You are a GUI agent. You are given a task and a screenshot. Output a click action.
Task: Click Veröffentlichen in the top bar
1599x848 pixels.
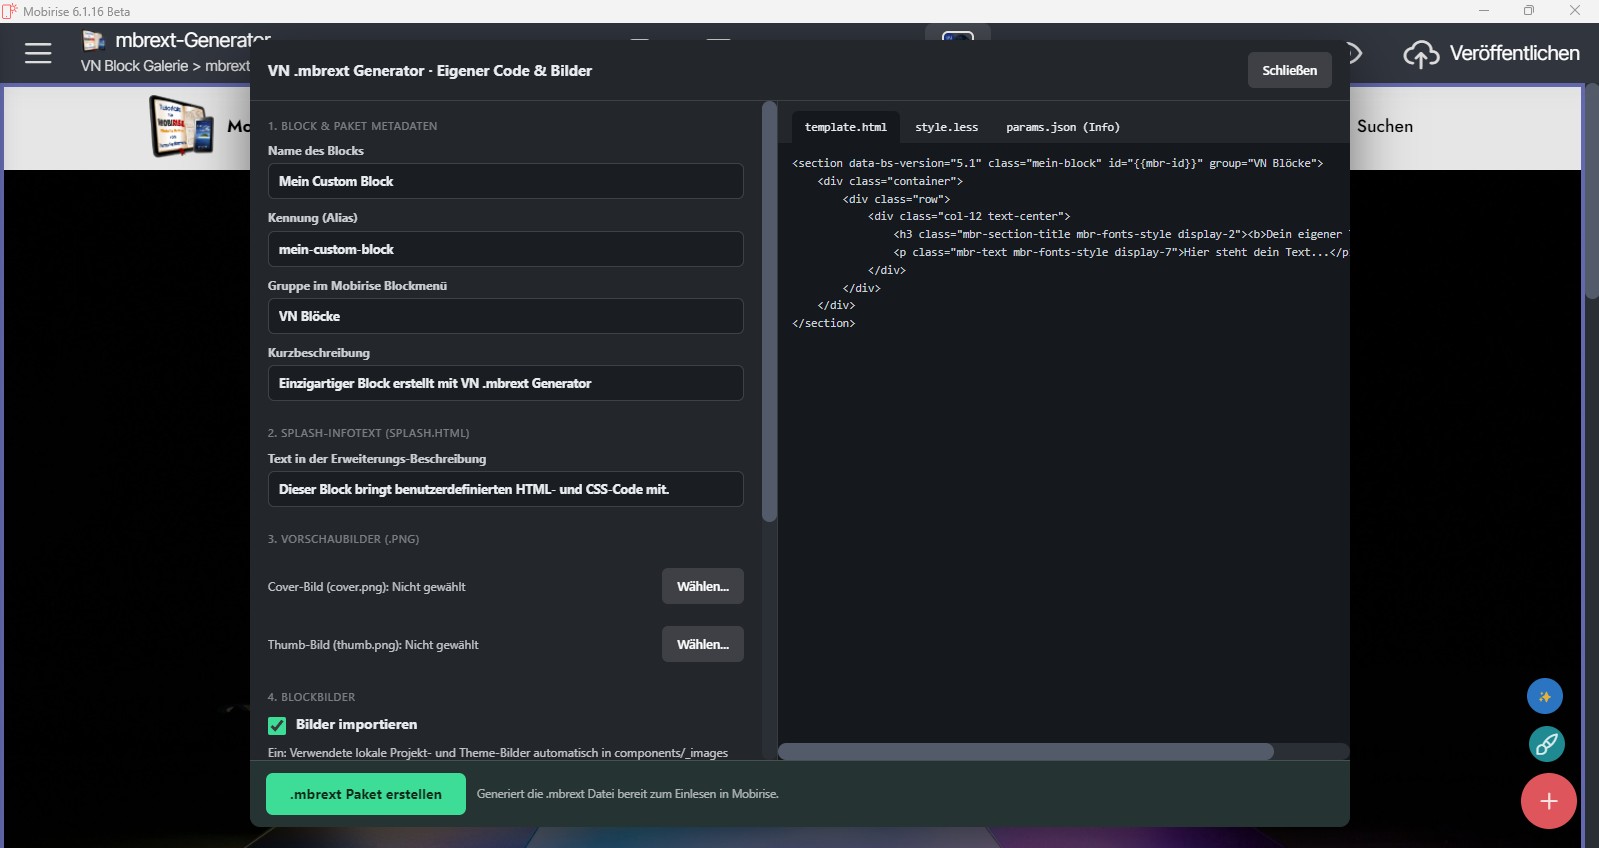point(1514,53)
